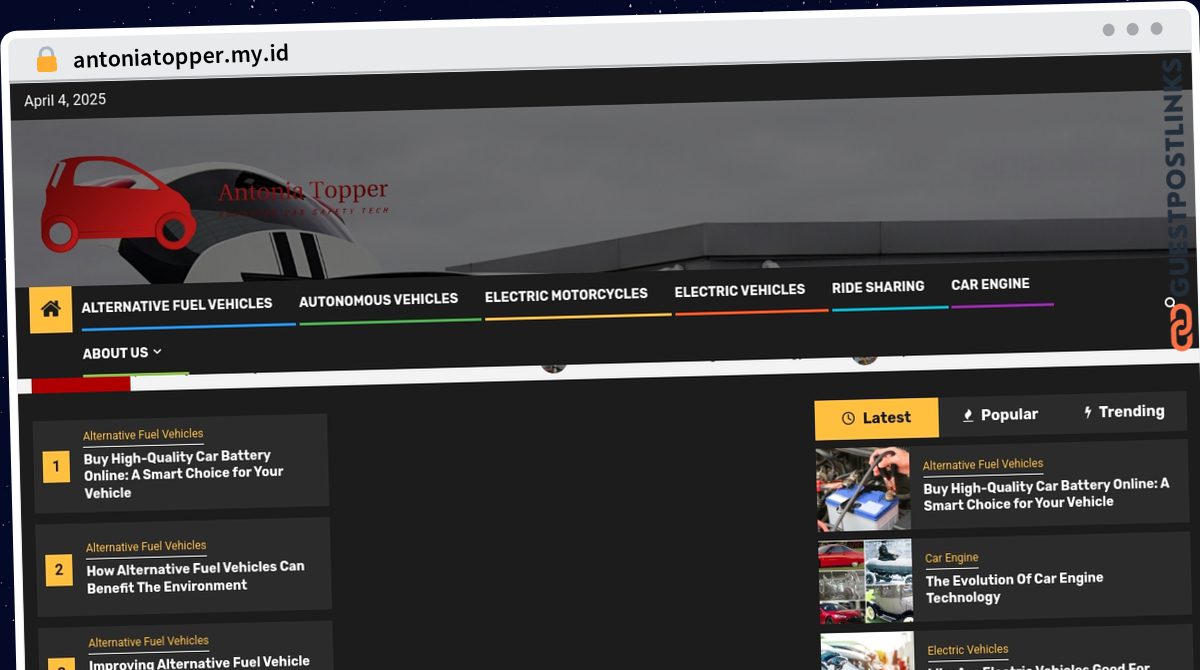Click Alternative Fuel Vehicles tag in Latest sidebar
This screenshot has width=1200, height=670.
pos(983,464)
